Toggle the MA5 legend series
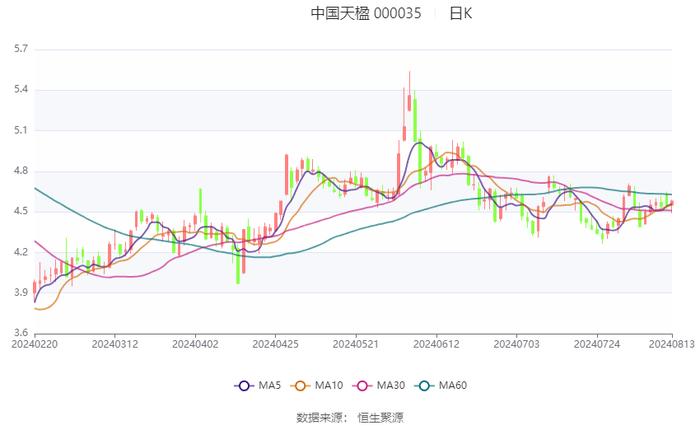 click(258, 385)
